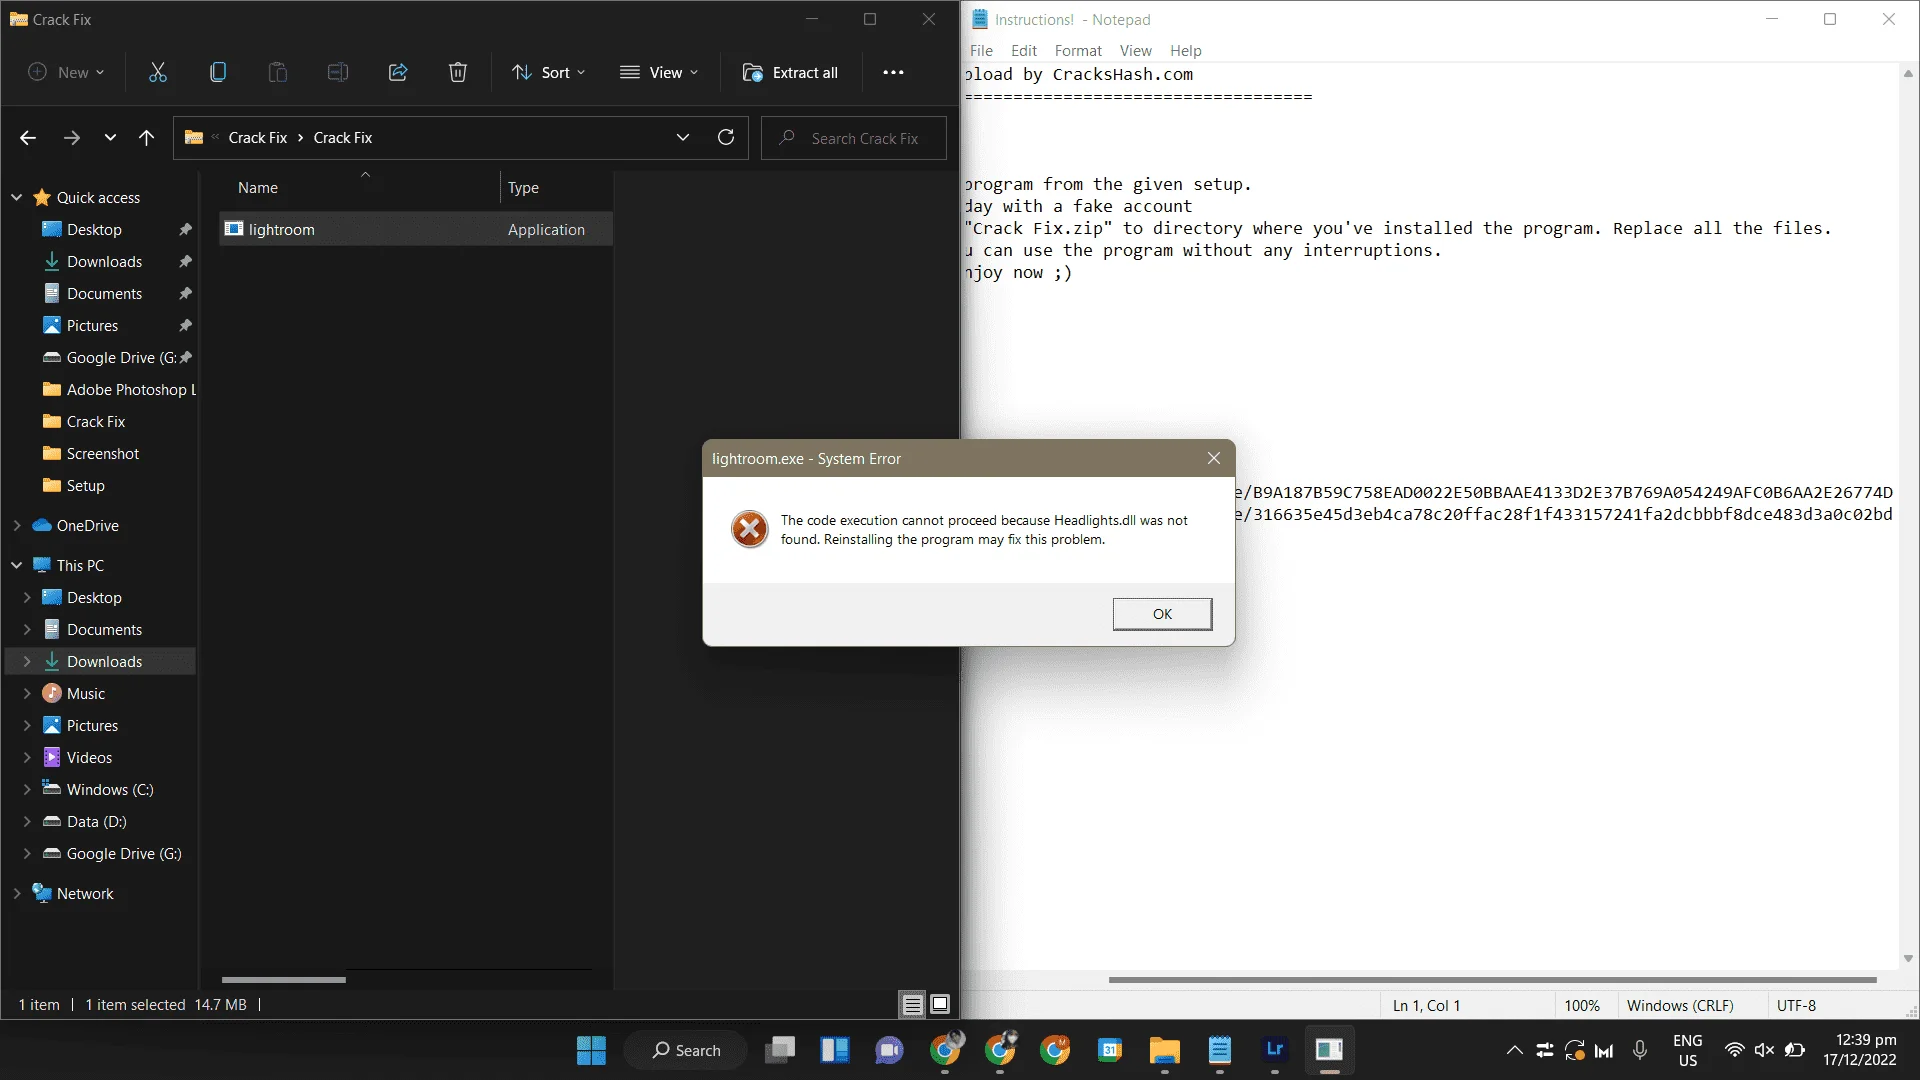Open the Edit menu in Notepad
1920x1080 pixels.
click(x=1024, y=50)
